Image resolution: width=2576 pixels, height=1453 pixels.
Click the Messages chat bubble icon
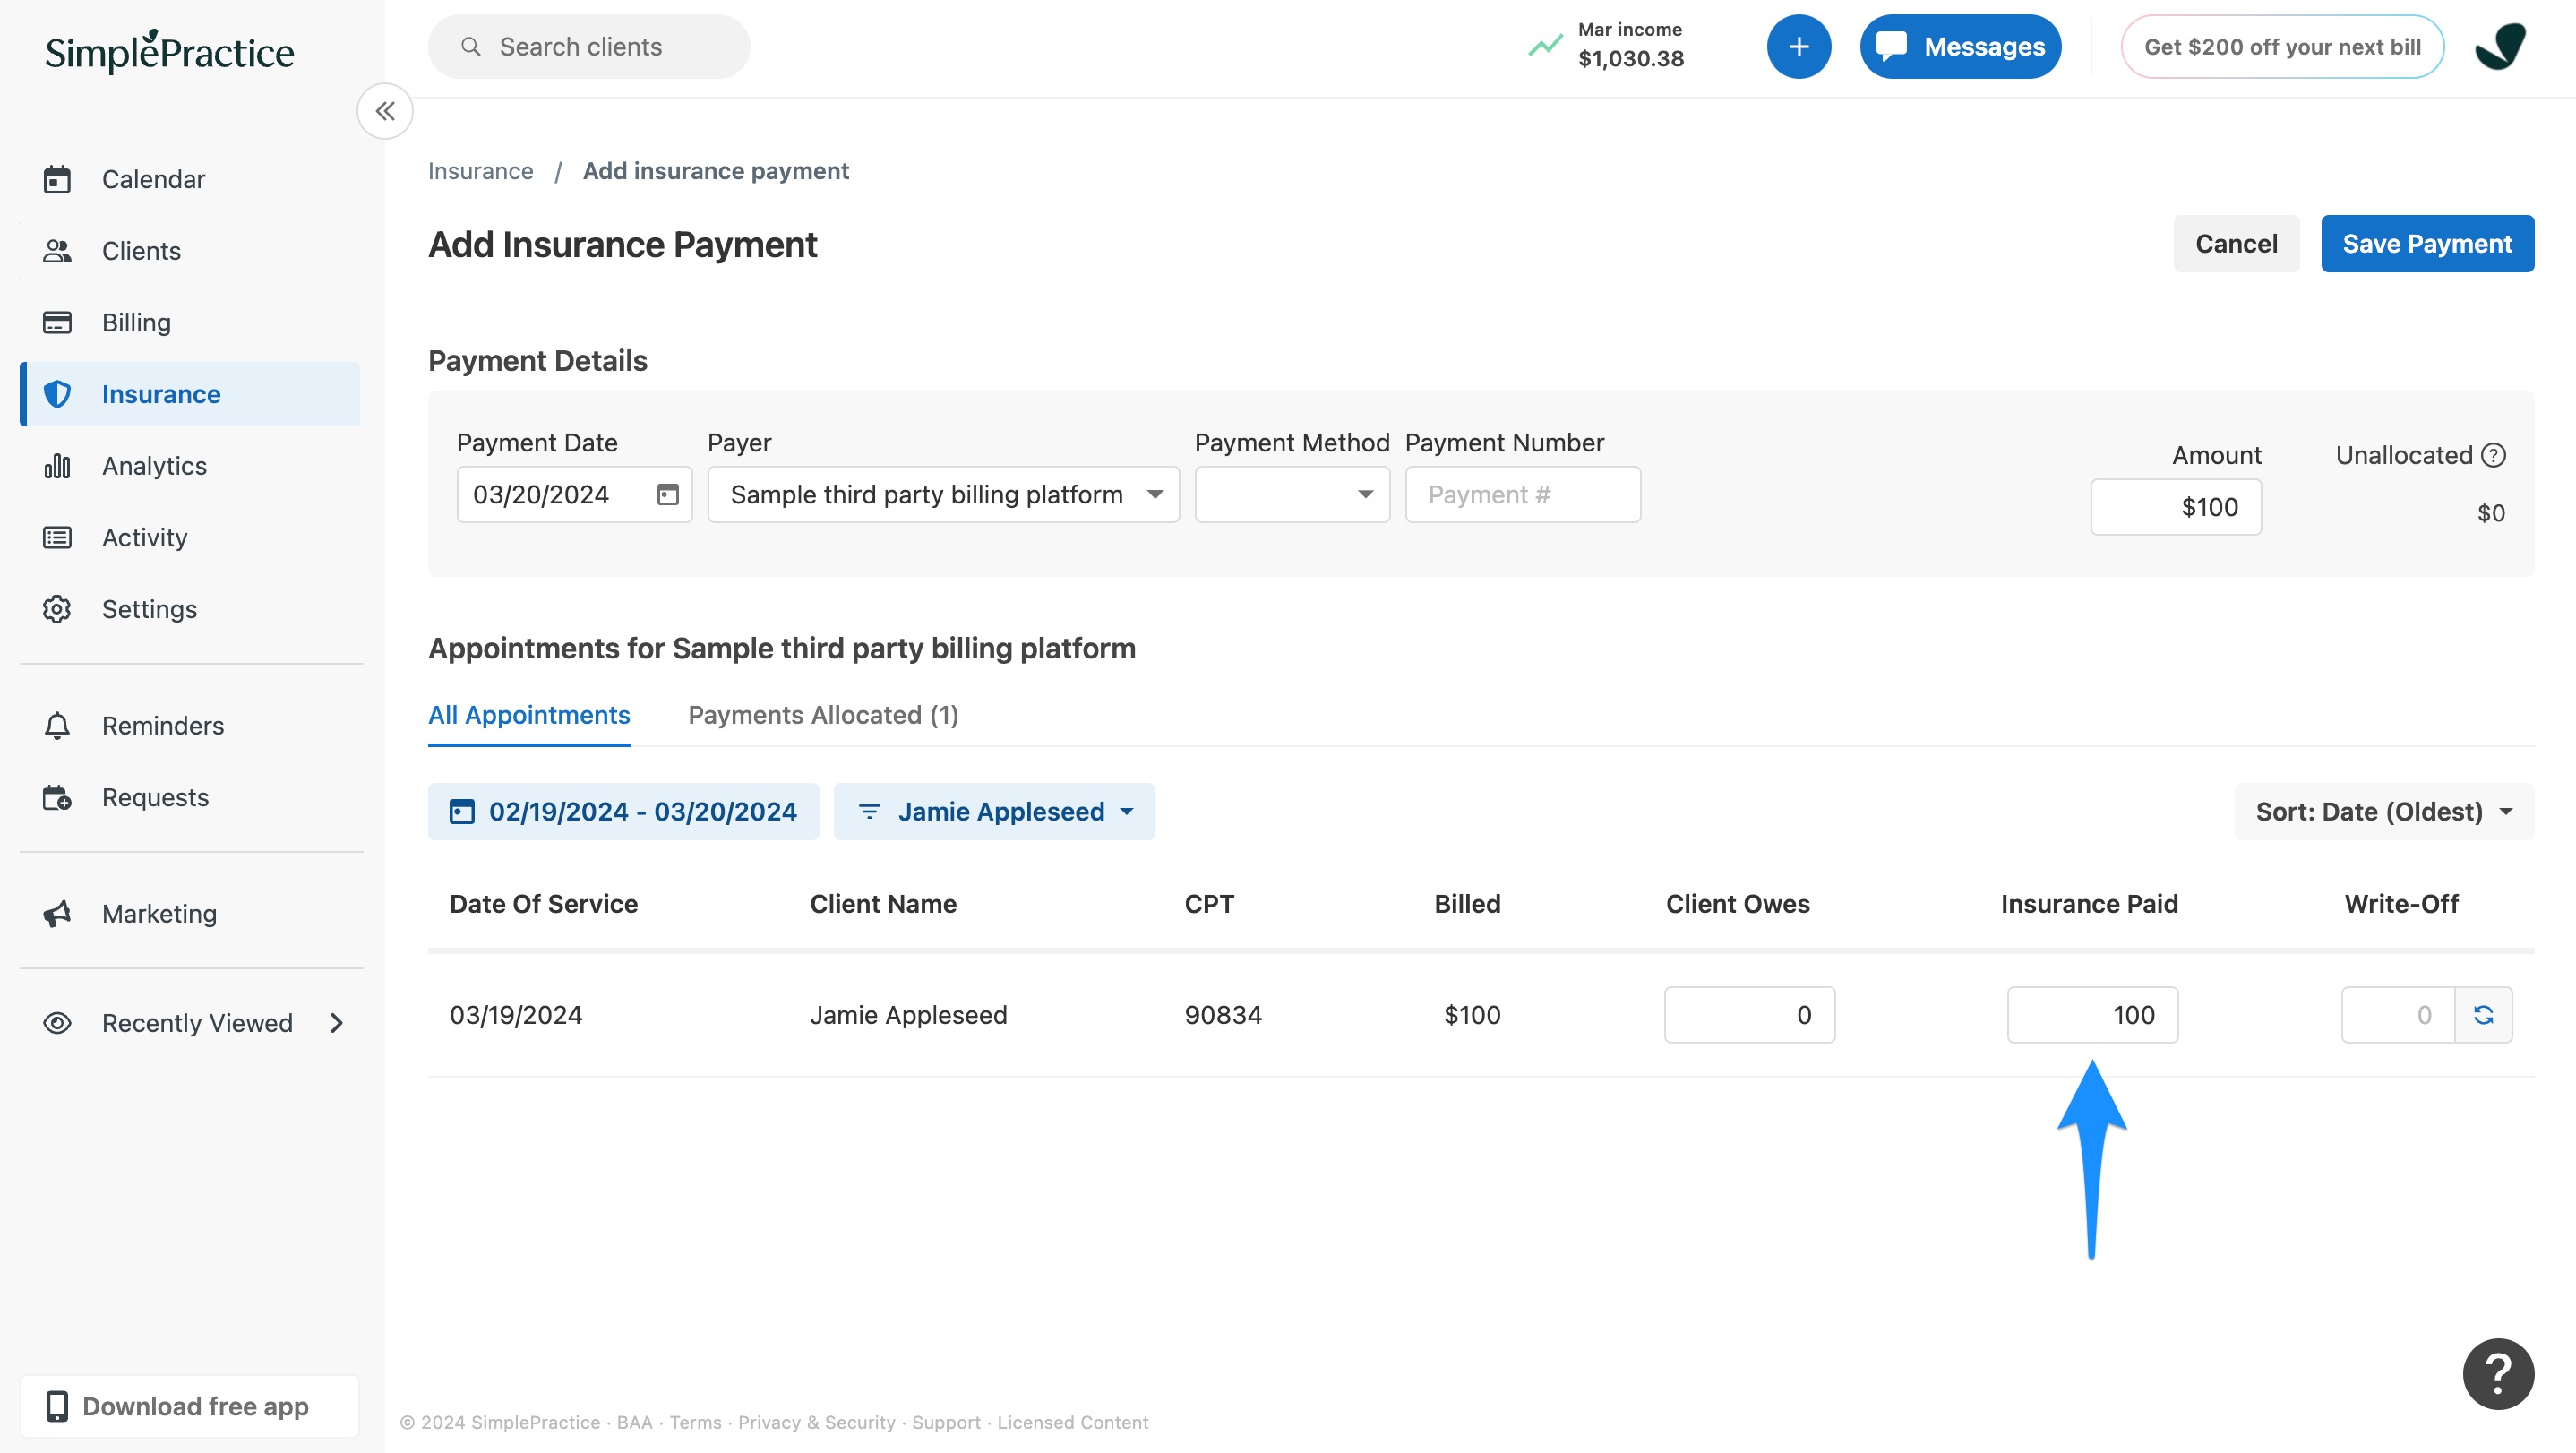[1891, 46]
